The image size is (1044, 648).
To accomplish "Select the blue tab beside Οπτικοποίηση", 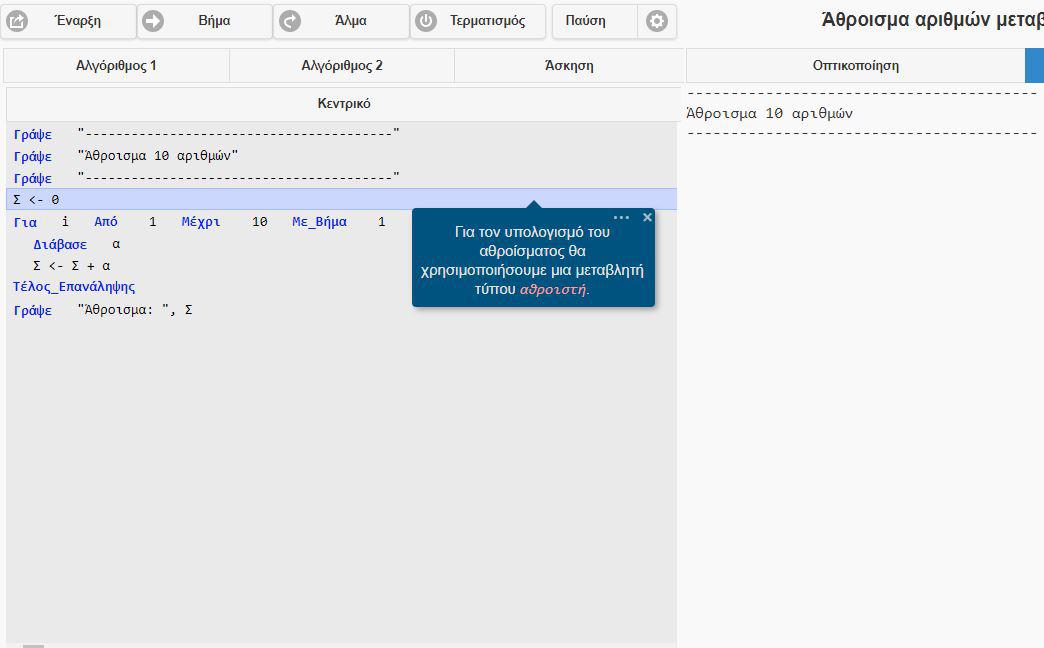I will pos(1035,65).
